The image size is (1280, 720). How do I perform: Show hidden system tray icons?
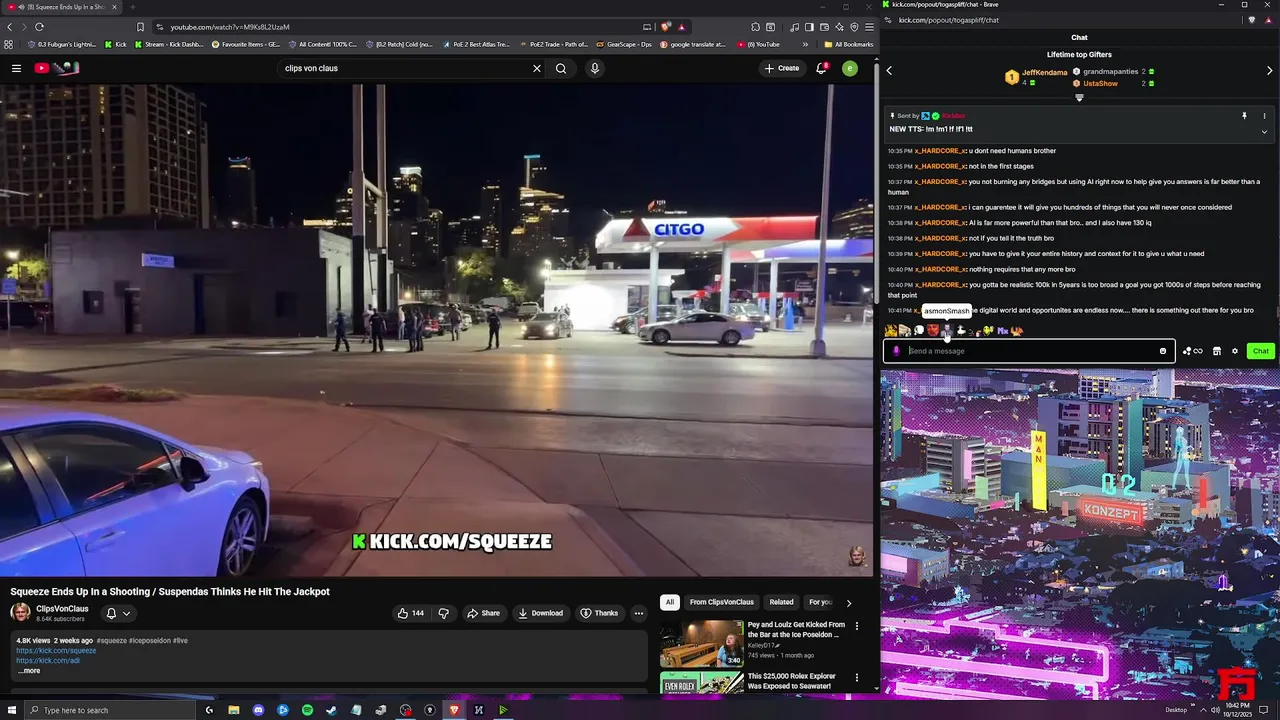pyautogui.click(x=1203, y=710)
